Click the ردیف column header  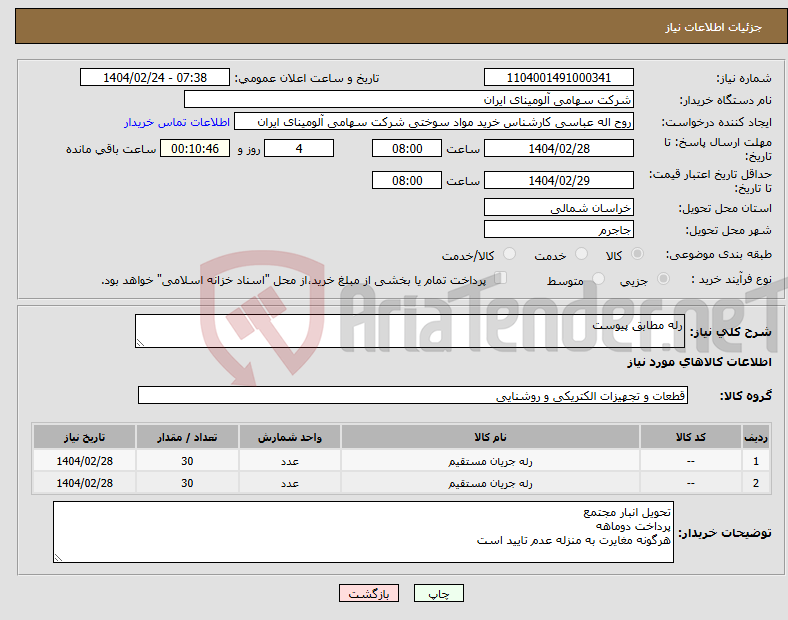(x=756, y=437)
